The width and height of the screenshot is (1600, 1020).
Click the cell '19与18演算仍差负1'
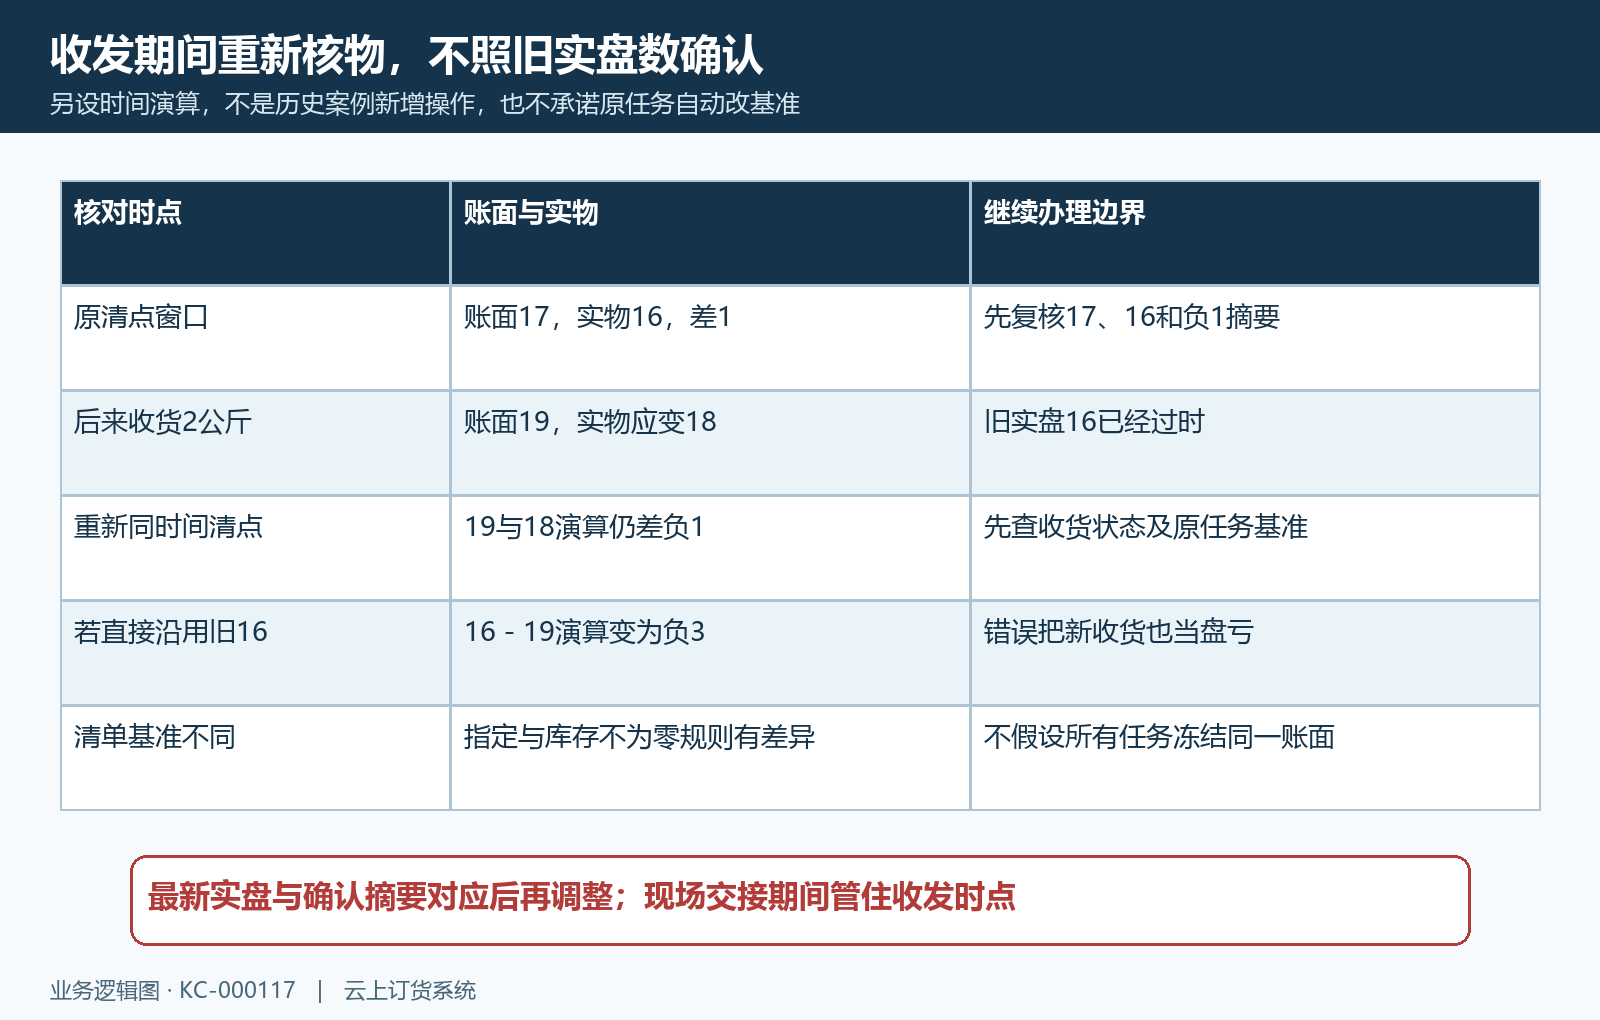(710, 548)
